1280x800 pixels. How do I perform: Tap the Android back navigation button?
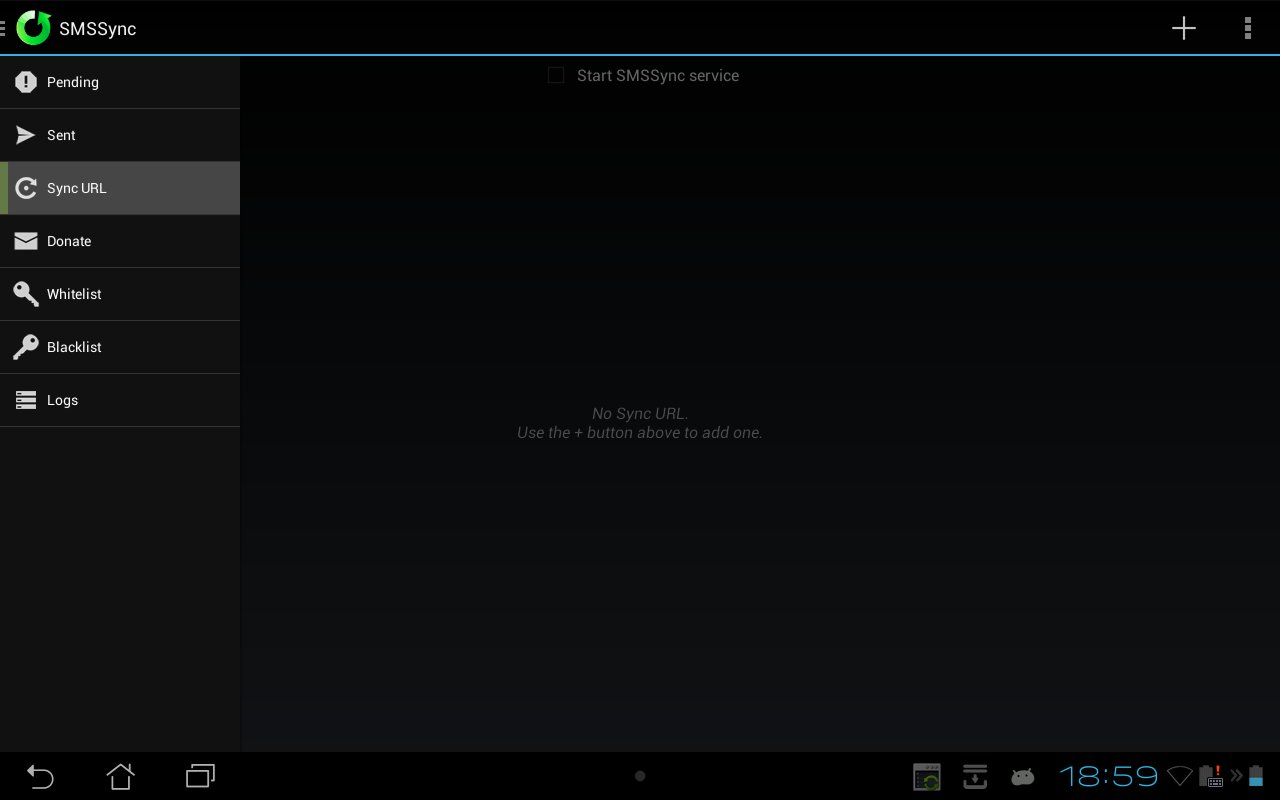coord(40,776)
